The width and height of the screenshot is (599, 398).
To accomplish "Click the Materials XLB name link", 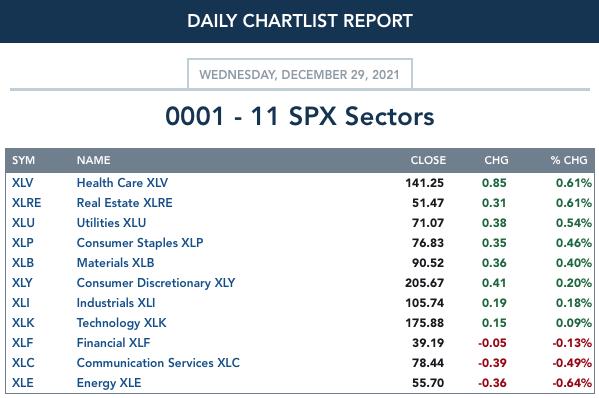I will tap(115, 263).
